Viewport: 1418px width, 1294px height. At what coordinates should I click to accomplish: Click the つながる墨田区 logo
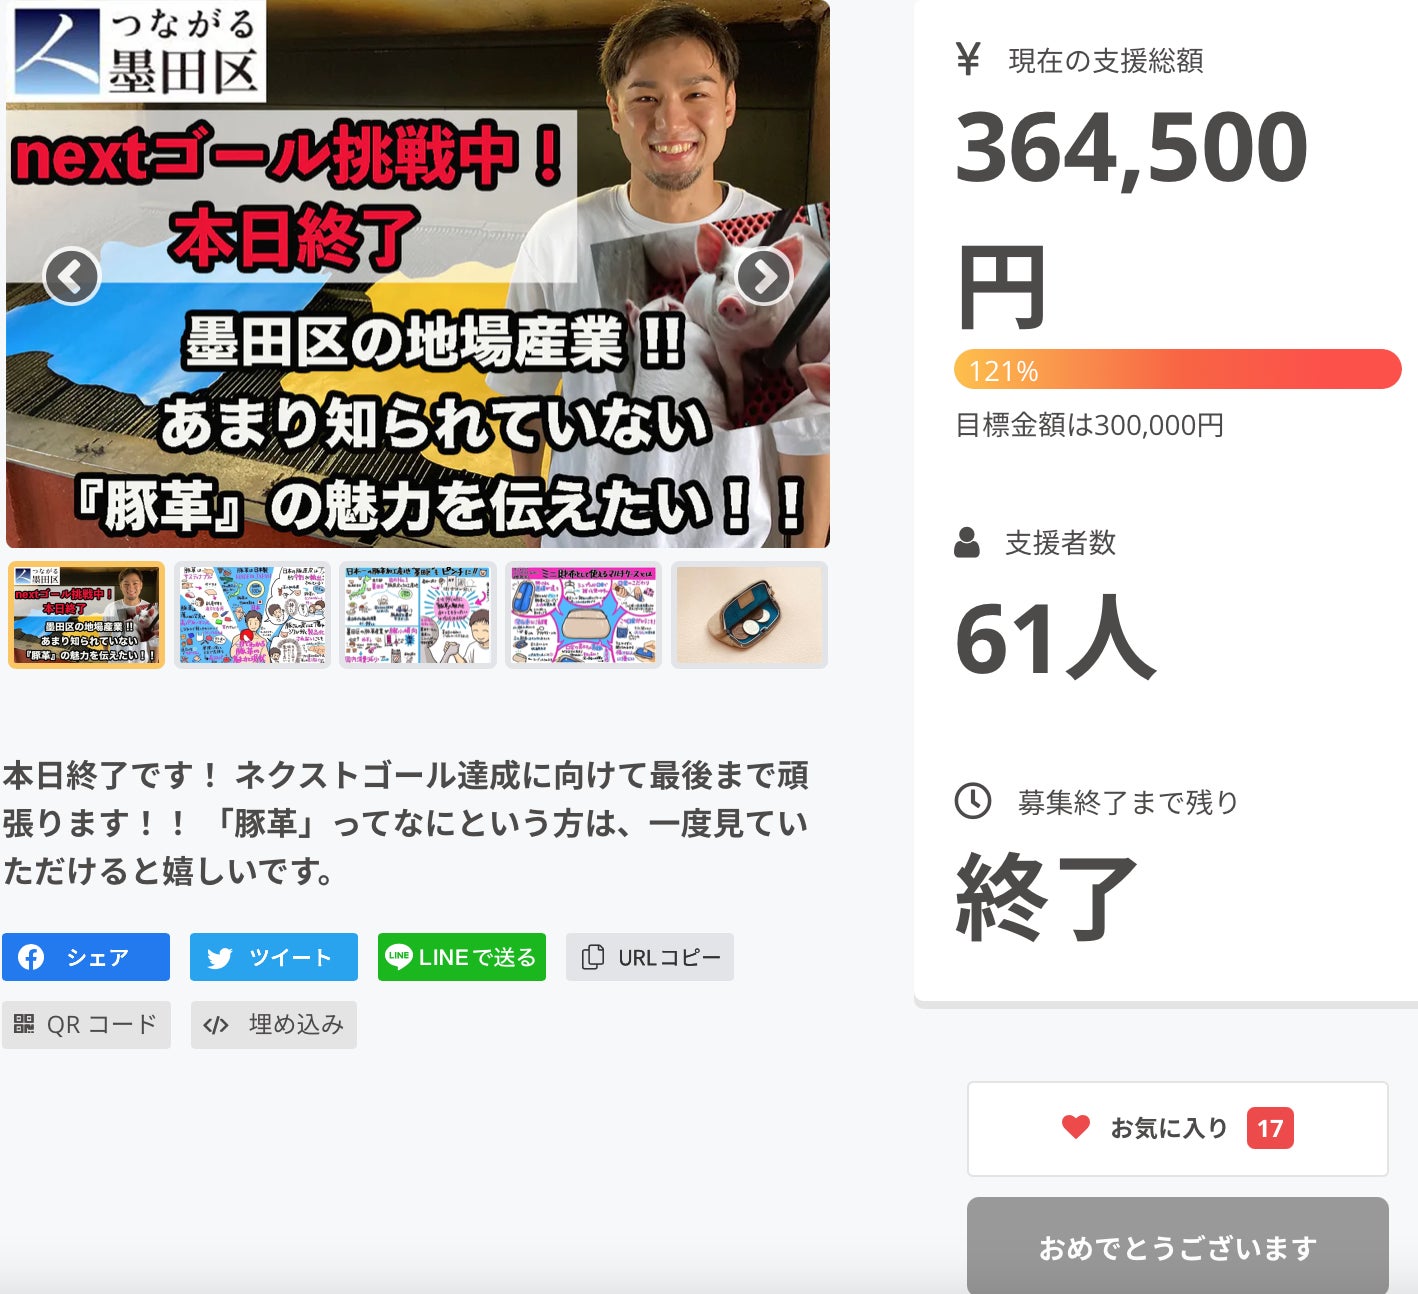pyautogui.click(x=137, y=51)
